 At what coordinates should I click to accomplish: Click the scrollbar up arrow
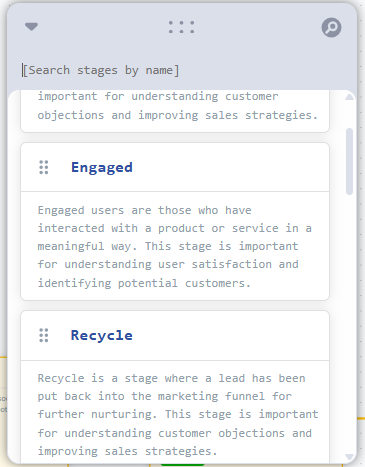pos(349,97)
